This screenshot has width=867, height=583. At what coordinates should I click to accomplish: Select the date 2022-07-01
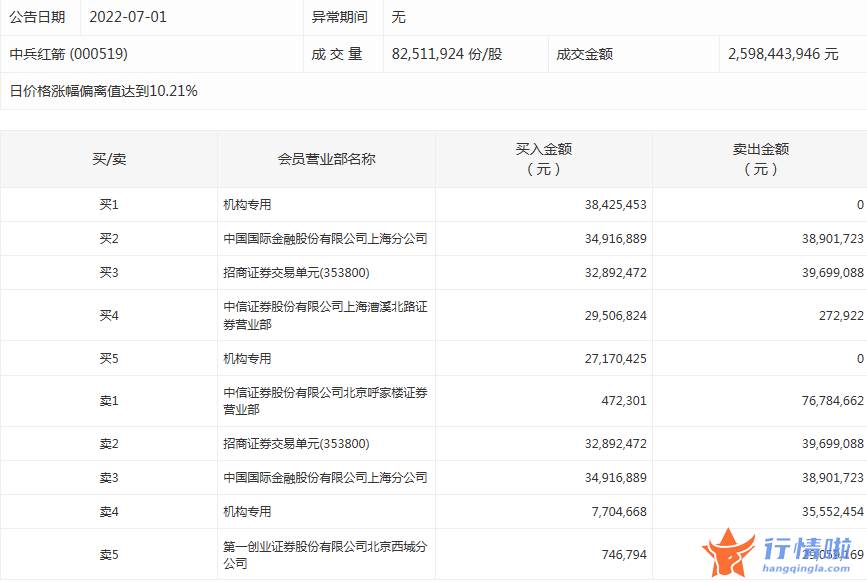(128, 17)
